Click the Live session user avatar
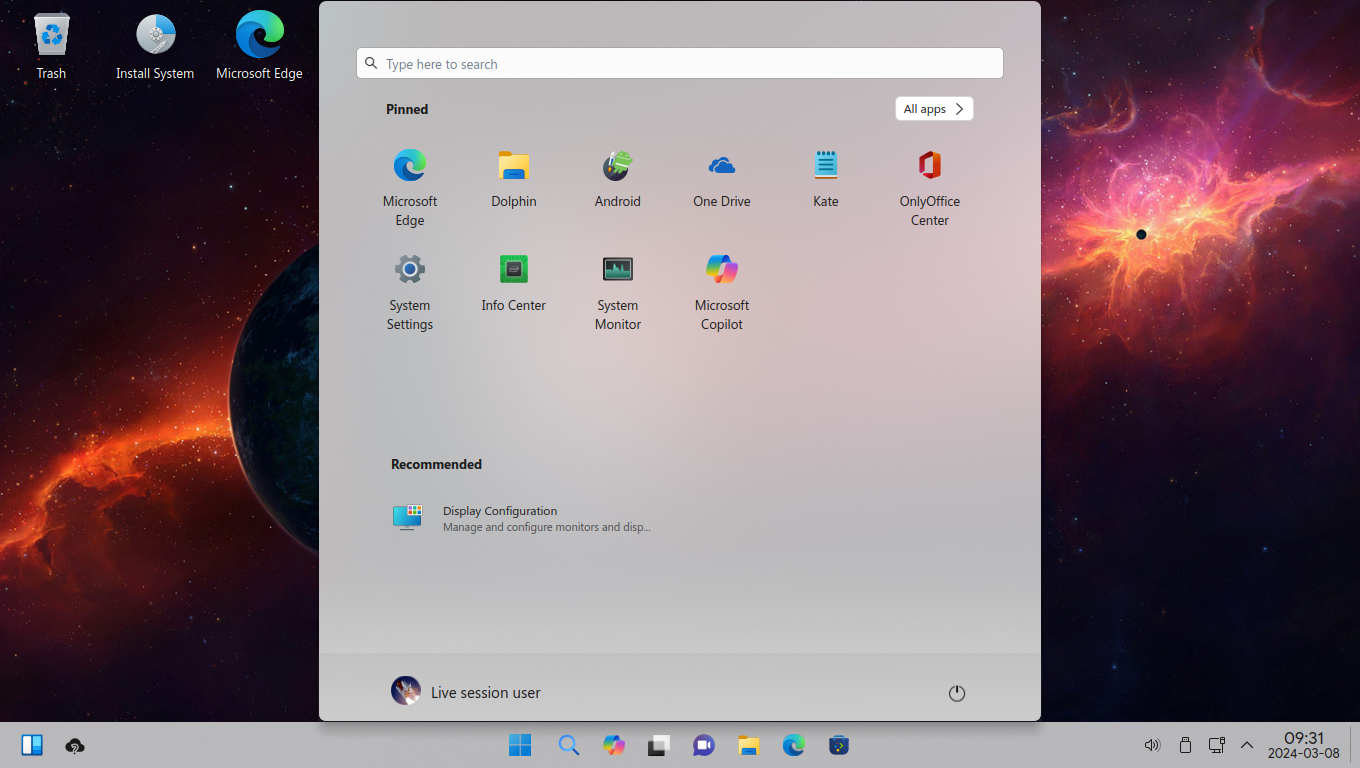Image resolution: width=1360 pixels, height=768 pixels. pos(406,691)
